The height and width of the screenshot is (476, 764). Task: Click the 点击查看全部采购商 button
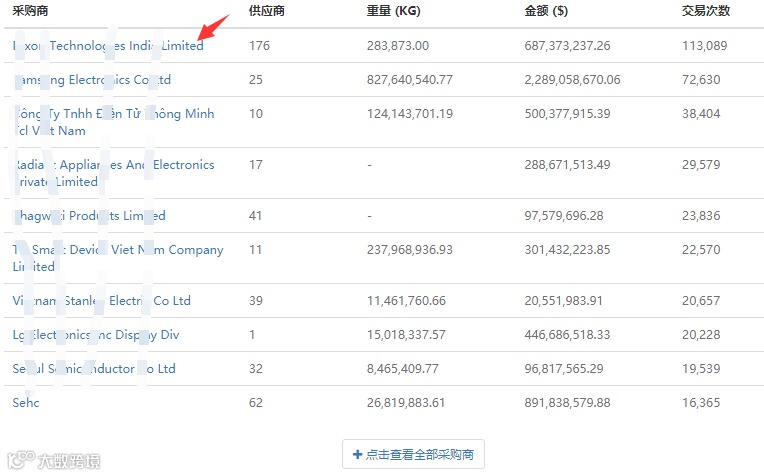pos(413,454)
